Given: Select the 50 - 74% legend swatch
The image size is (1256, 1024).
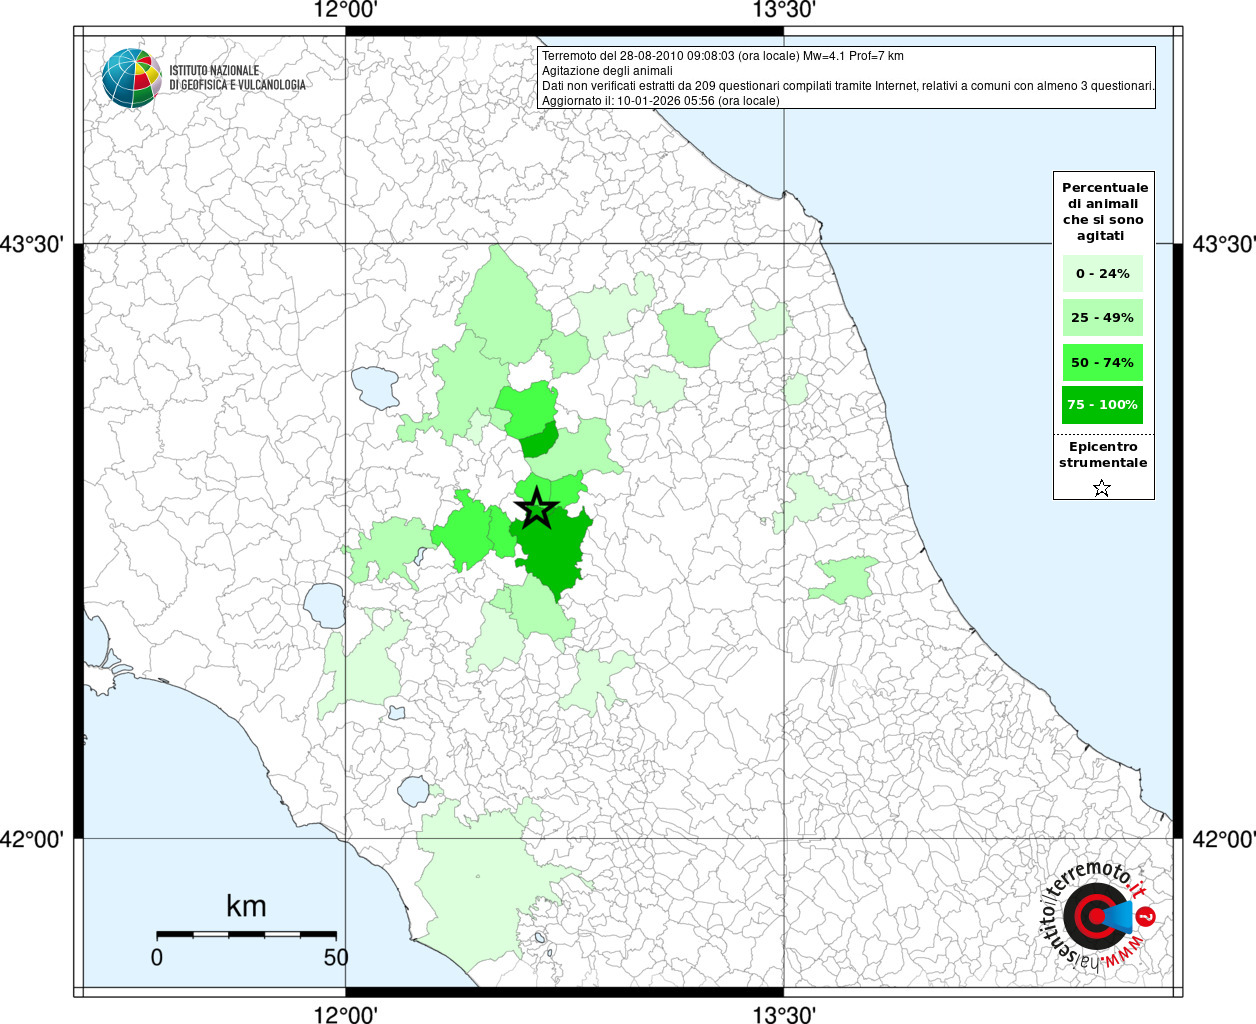Looking at the screenshot, I should point(1102,362).
